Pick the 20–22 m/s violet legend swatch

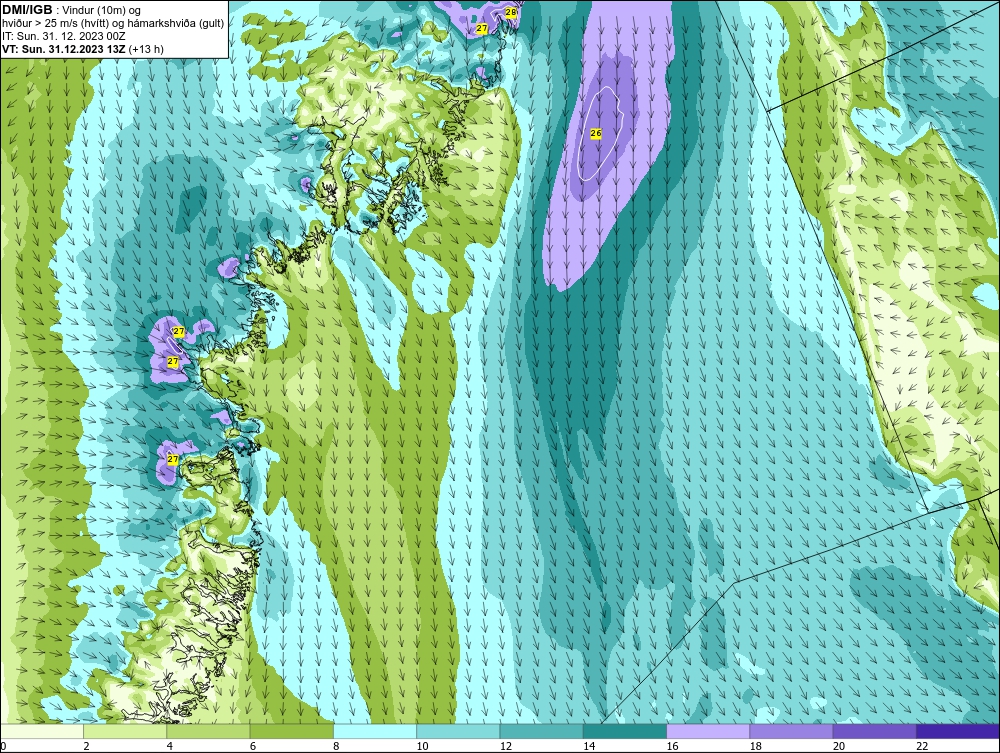(x=874, y=731)
